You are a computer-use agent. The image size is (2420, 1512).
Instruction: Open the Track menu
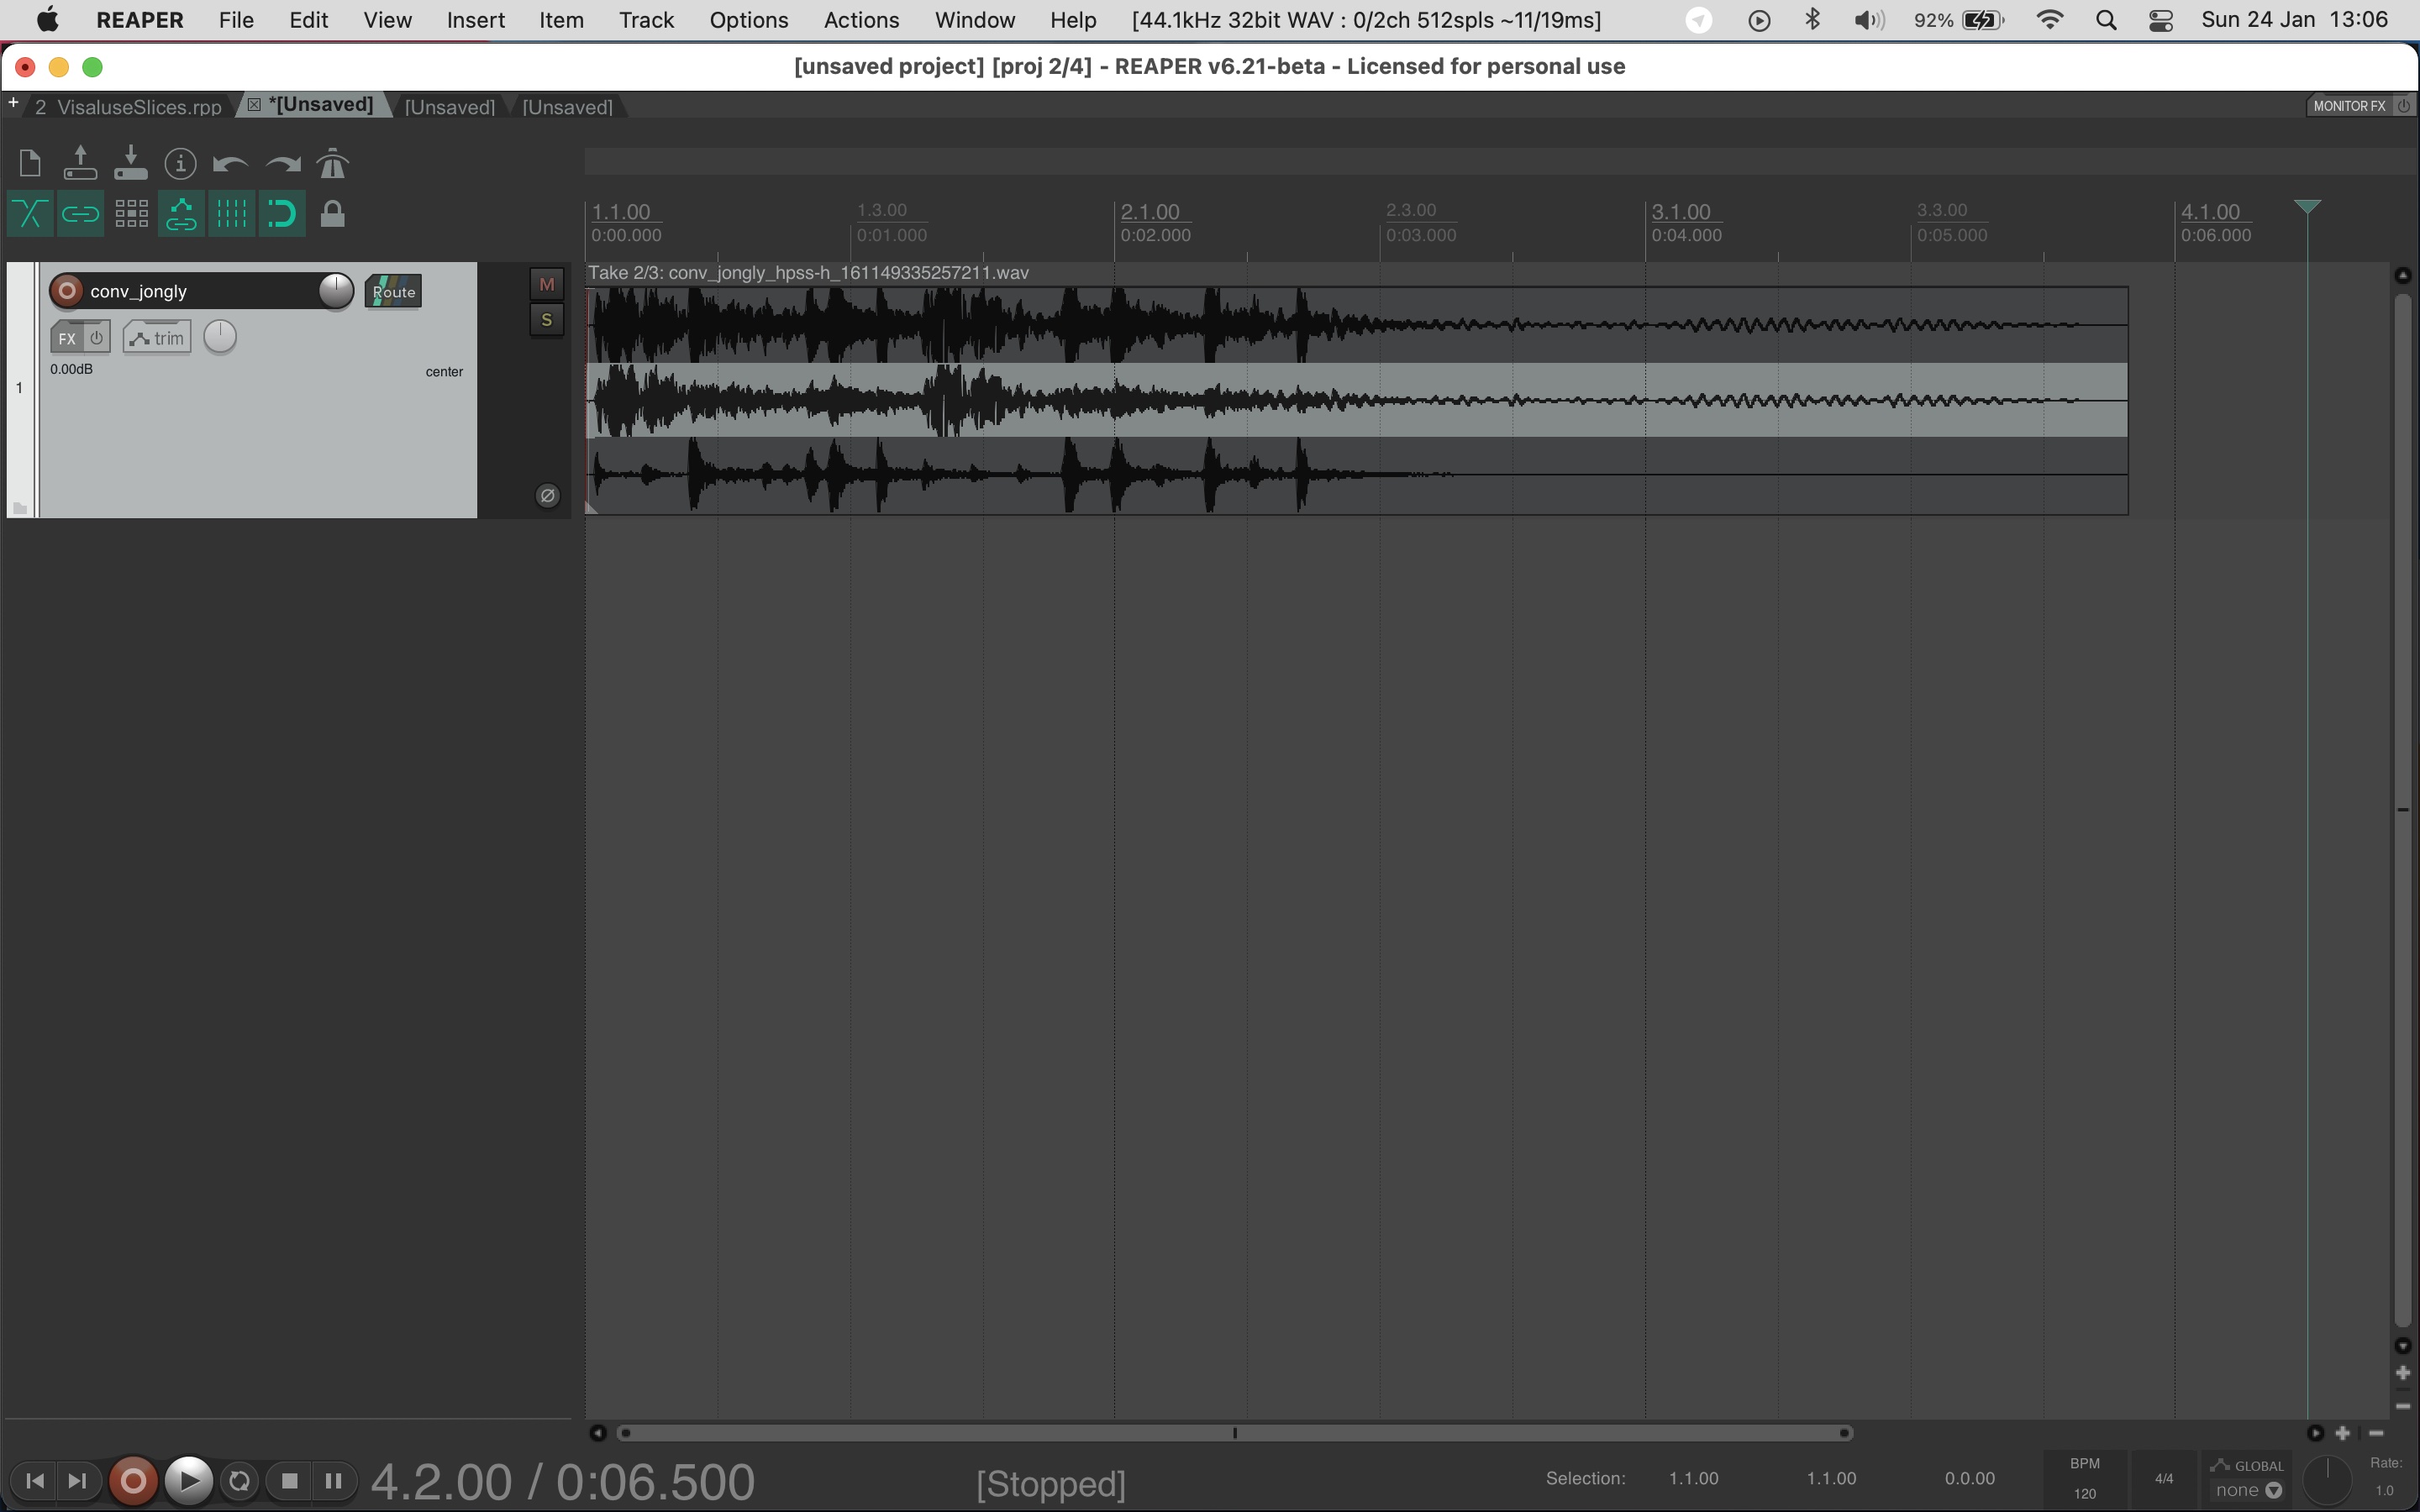click(646, 20)
